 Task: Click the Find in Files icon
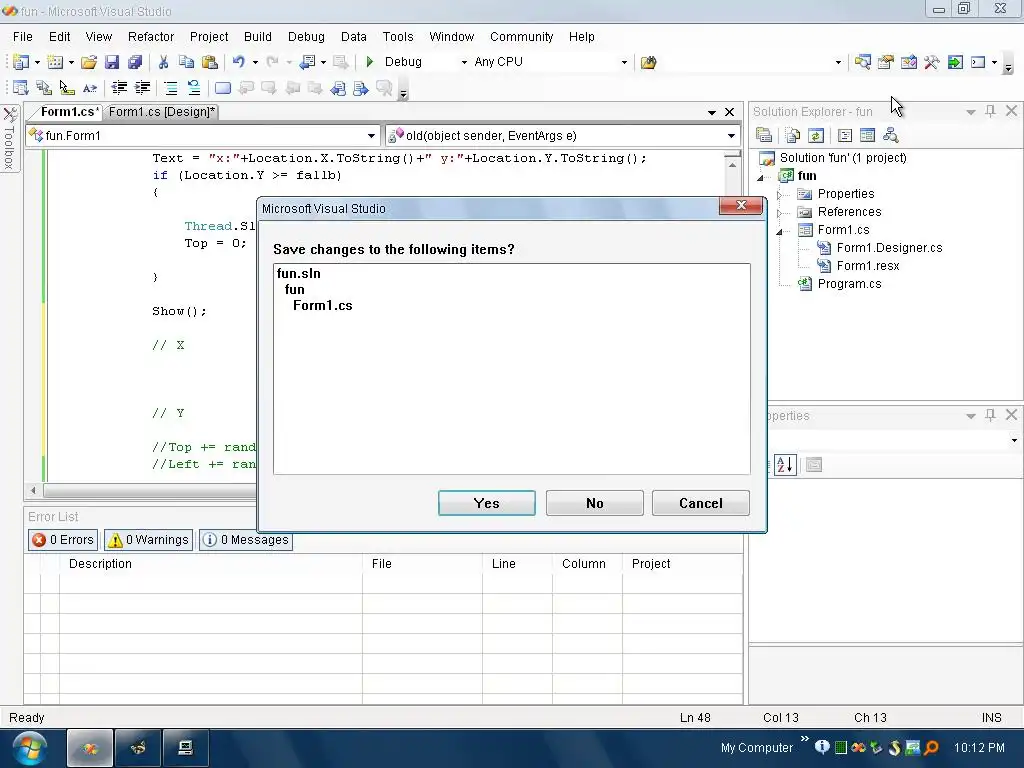click(648, 62)
